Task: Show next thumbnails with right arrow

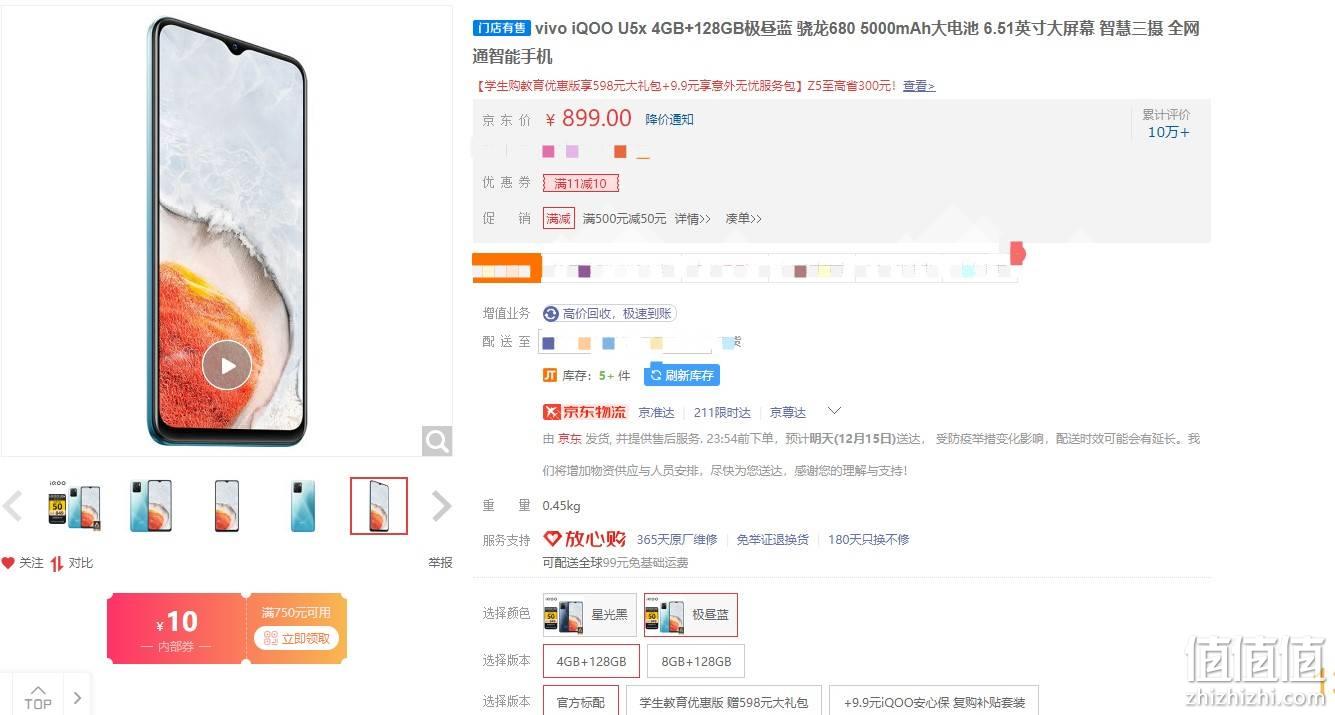Action: [x=441, y=506]
